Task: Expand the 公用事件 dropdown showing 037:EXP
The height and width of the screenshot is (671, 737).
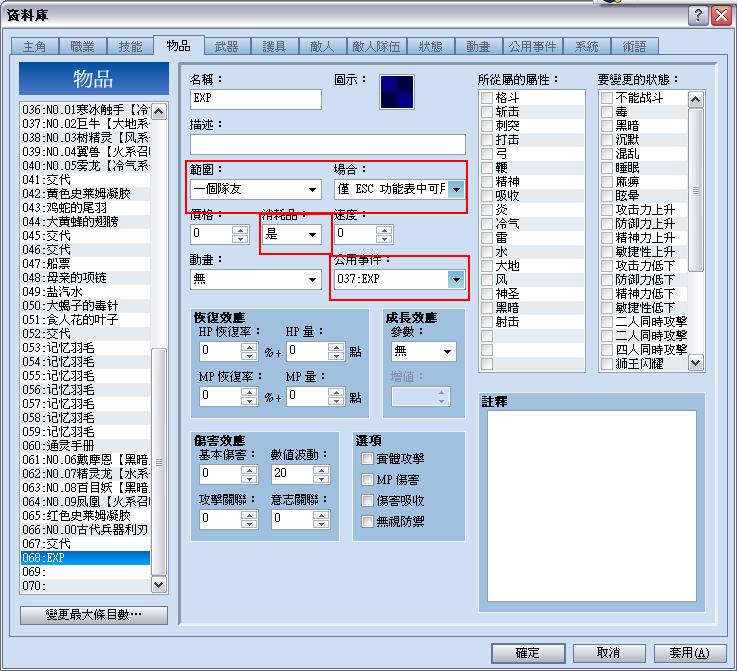Action: [400, 280]
